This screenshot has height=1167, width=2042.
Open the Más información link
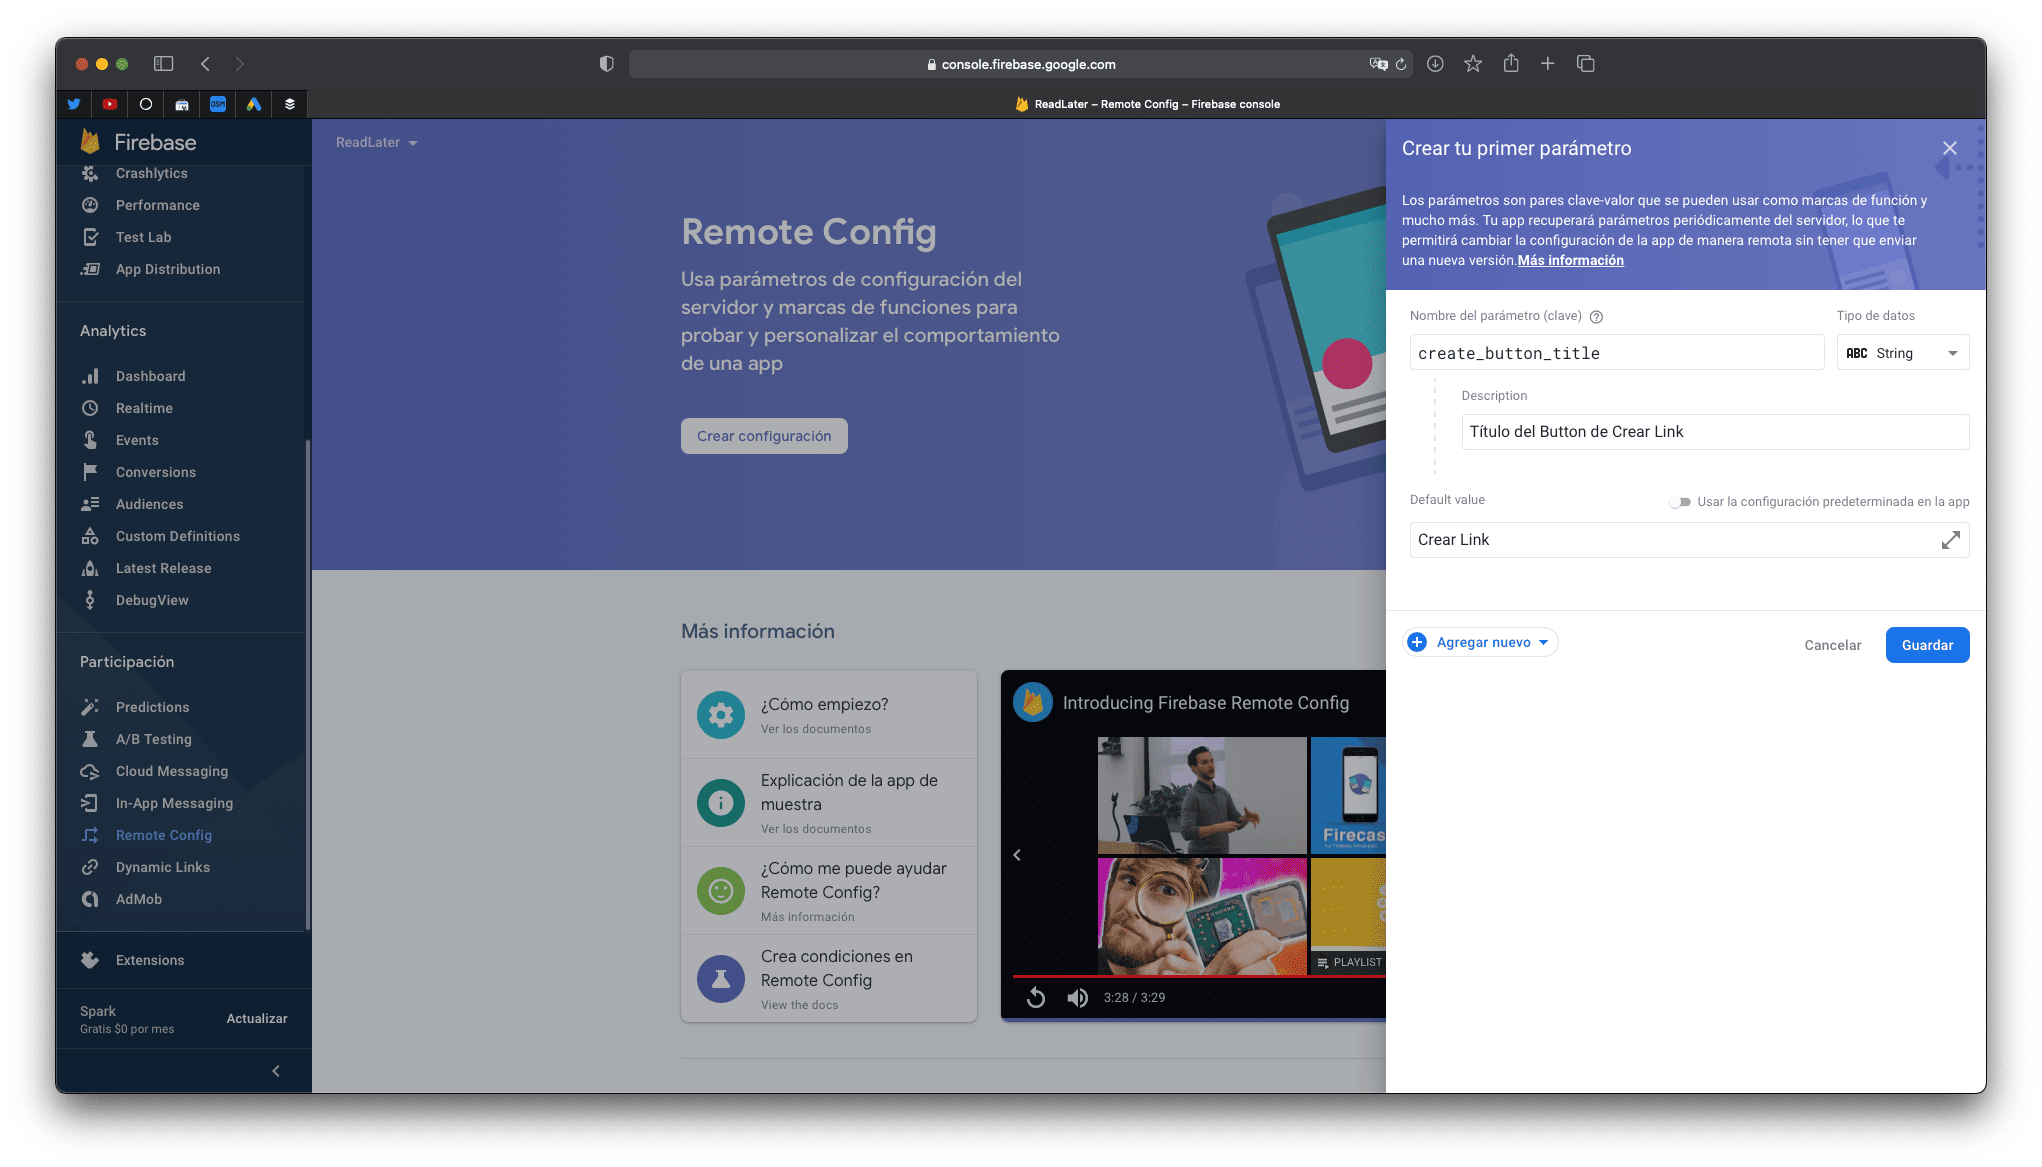pyautogui.click(x=1570, y=260)
